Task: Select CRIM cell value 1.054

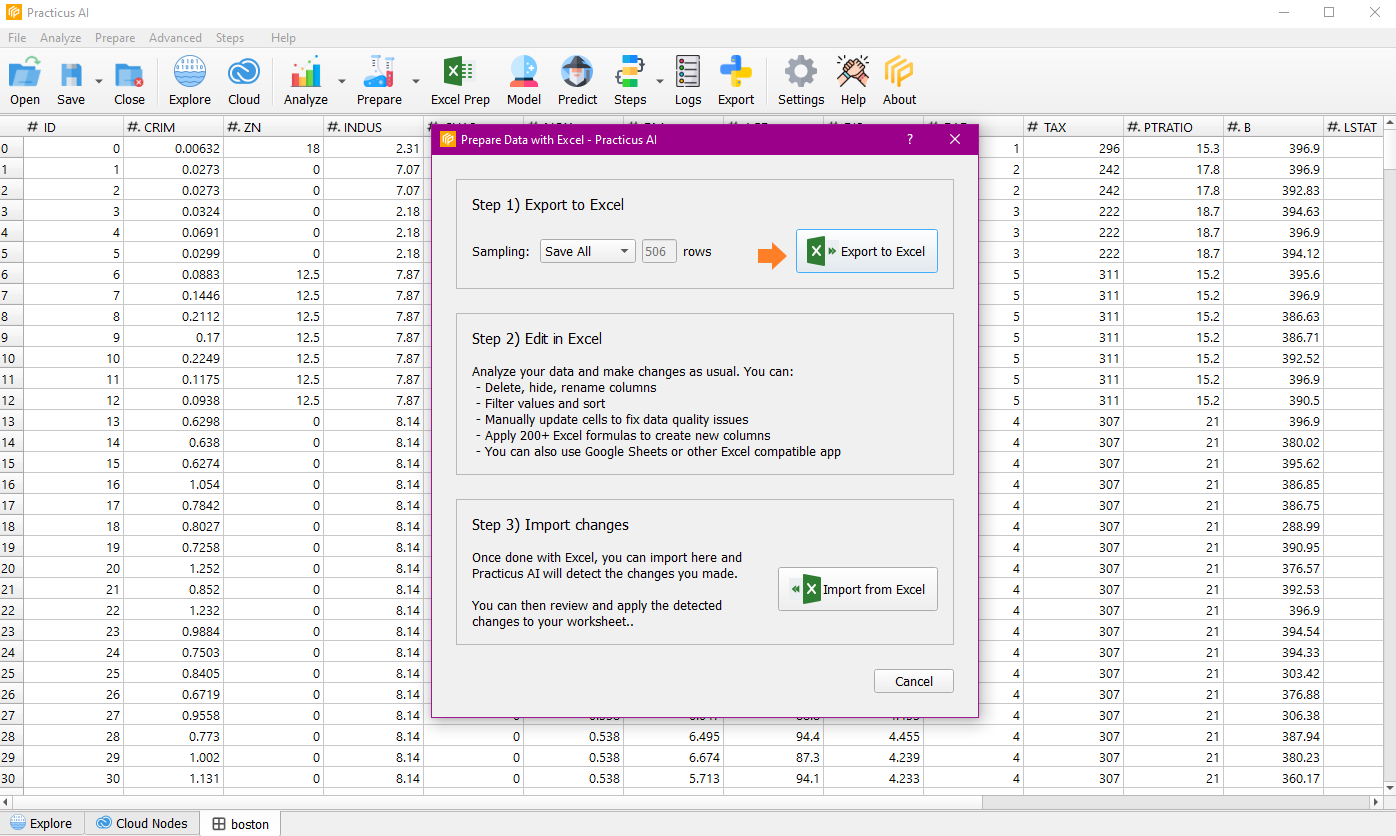Action: tap(173, 484)
